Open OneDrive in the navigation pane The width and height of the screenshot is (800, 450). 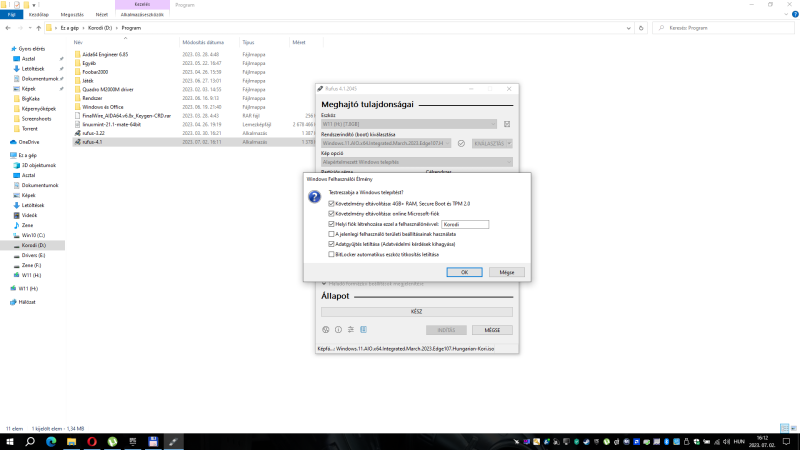(29, 142)
